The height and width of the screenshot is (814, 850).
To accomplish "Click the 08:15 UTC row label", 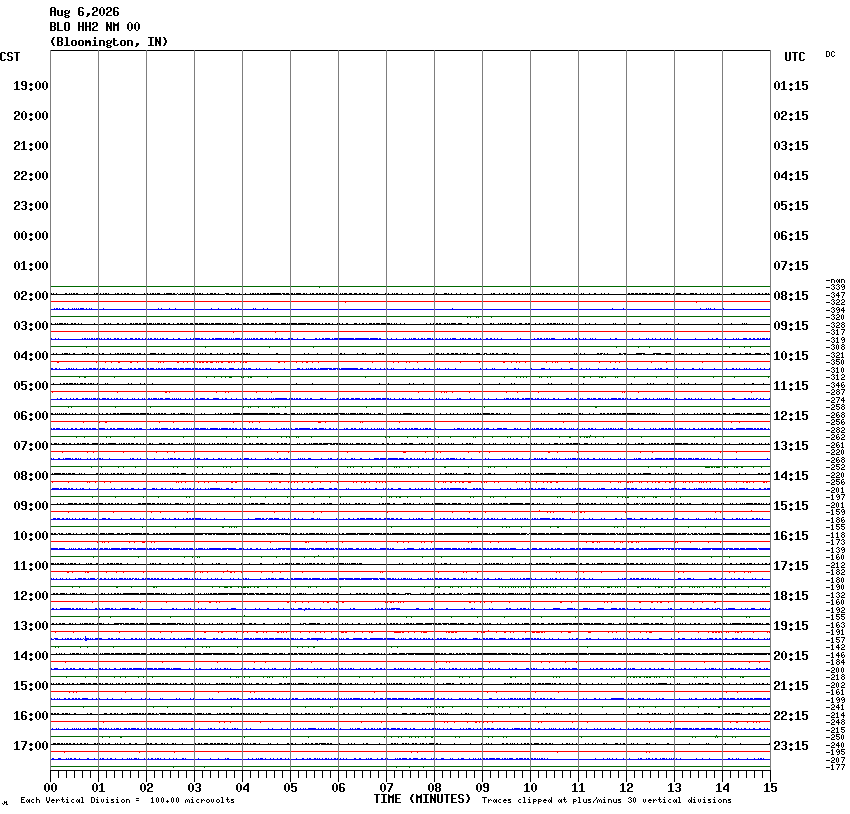I will 791,296.
